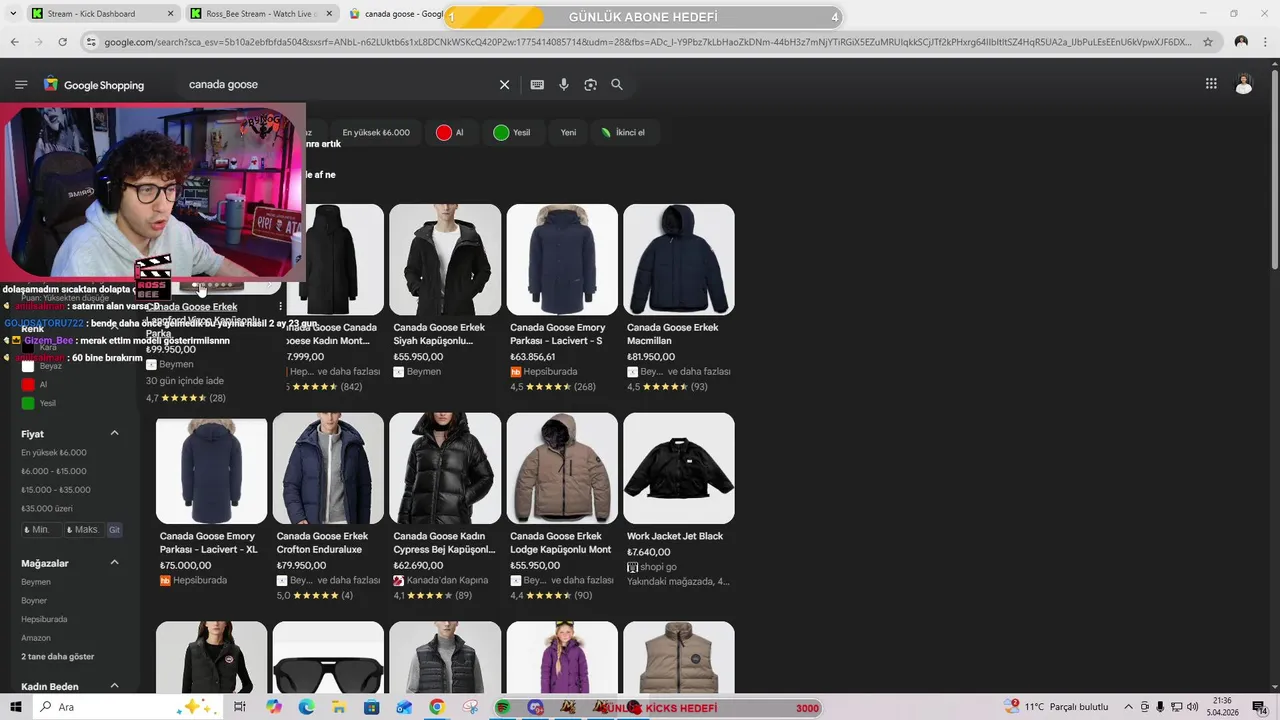Open Google Lens image search
Screen dimensions: 1280x720
(x=590, y=85)
